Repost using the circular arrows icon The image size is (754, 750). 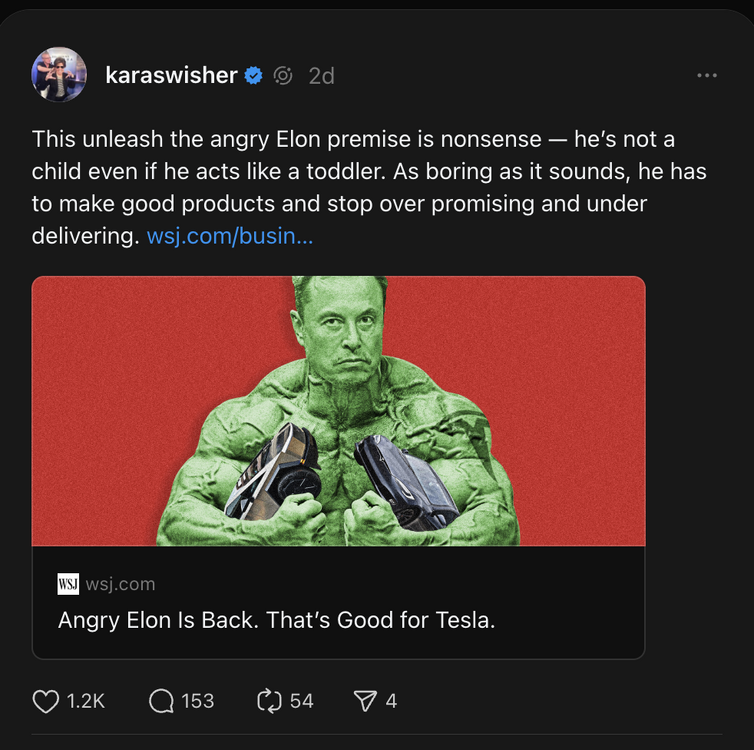pyautogui.click(x=269, y=701)
